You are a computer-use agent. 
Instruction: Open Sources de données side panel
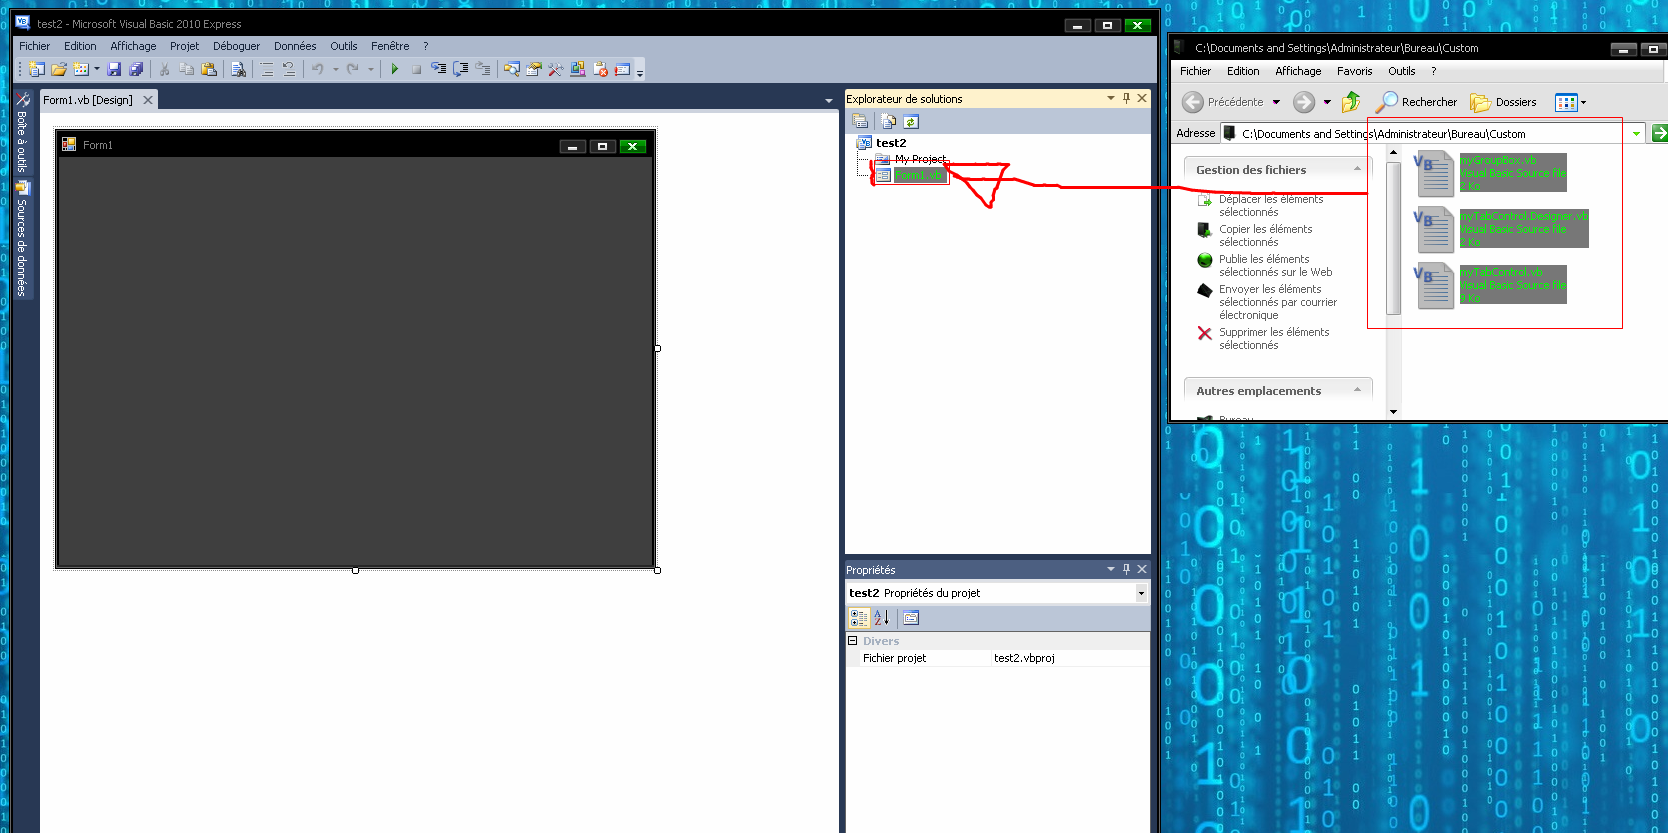tap(22, 239)
